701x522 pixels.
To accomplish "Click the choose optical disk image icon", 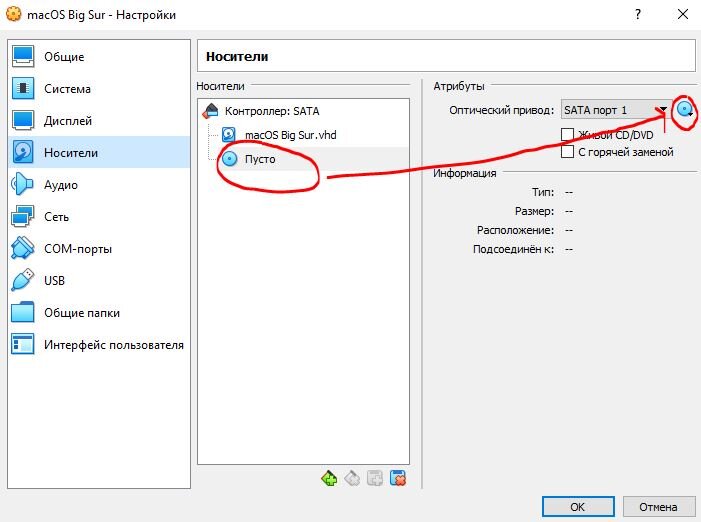I will [x=685, y=109].
